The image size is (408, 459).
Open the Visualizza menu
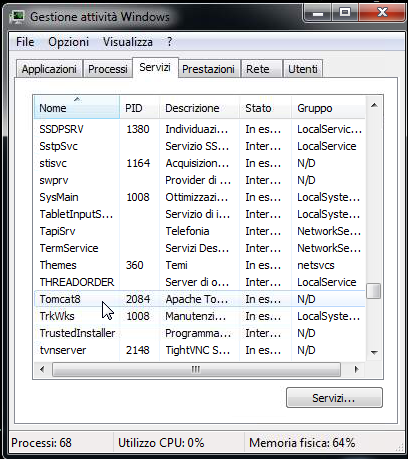[128, 42]
